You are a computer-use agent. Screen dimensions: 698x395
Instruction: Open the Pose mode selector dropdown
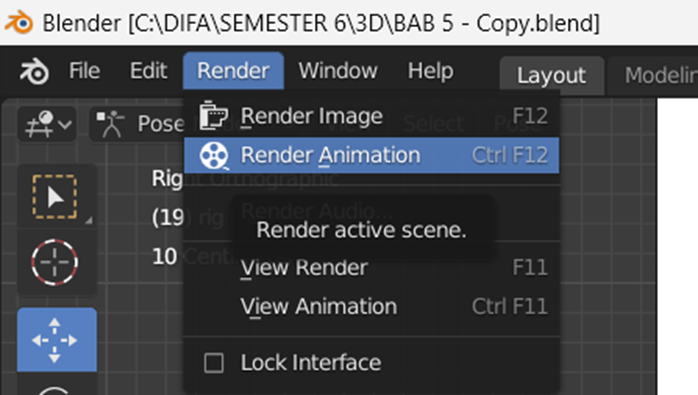pyautogui.click(x=137, y=124)
